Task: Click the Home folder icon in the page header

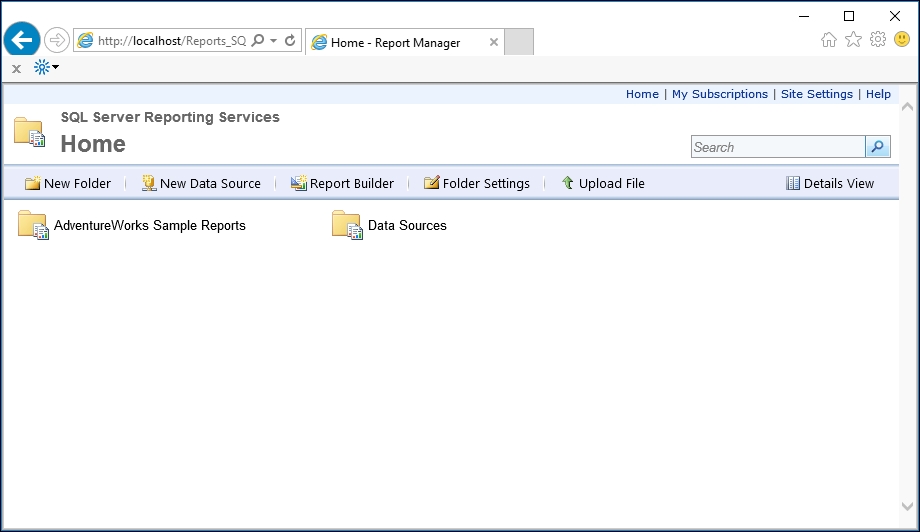Action: [29, 132]
